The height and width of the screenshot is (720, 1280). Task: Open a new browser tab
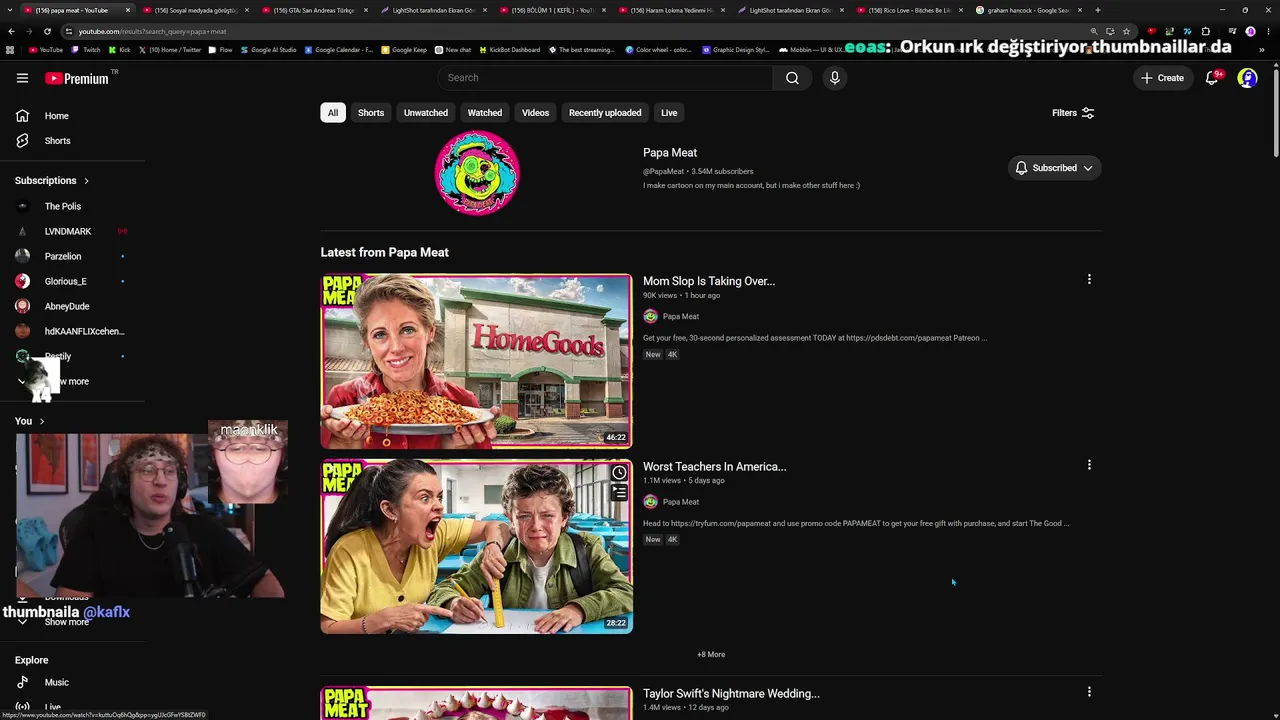point(1097,10)
